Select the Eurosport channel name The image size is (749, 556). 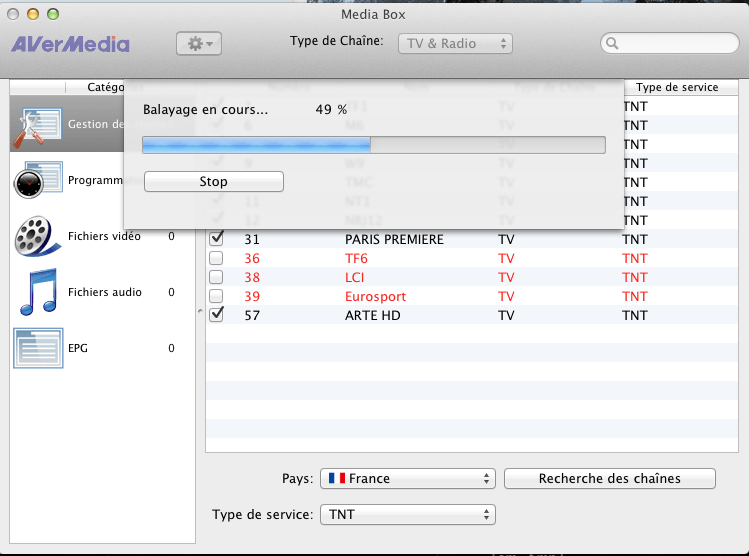(375, 297)
